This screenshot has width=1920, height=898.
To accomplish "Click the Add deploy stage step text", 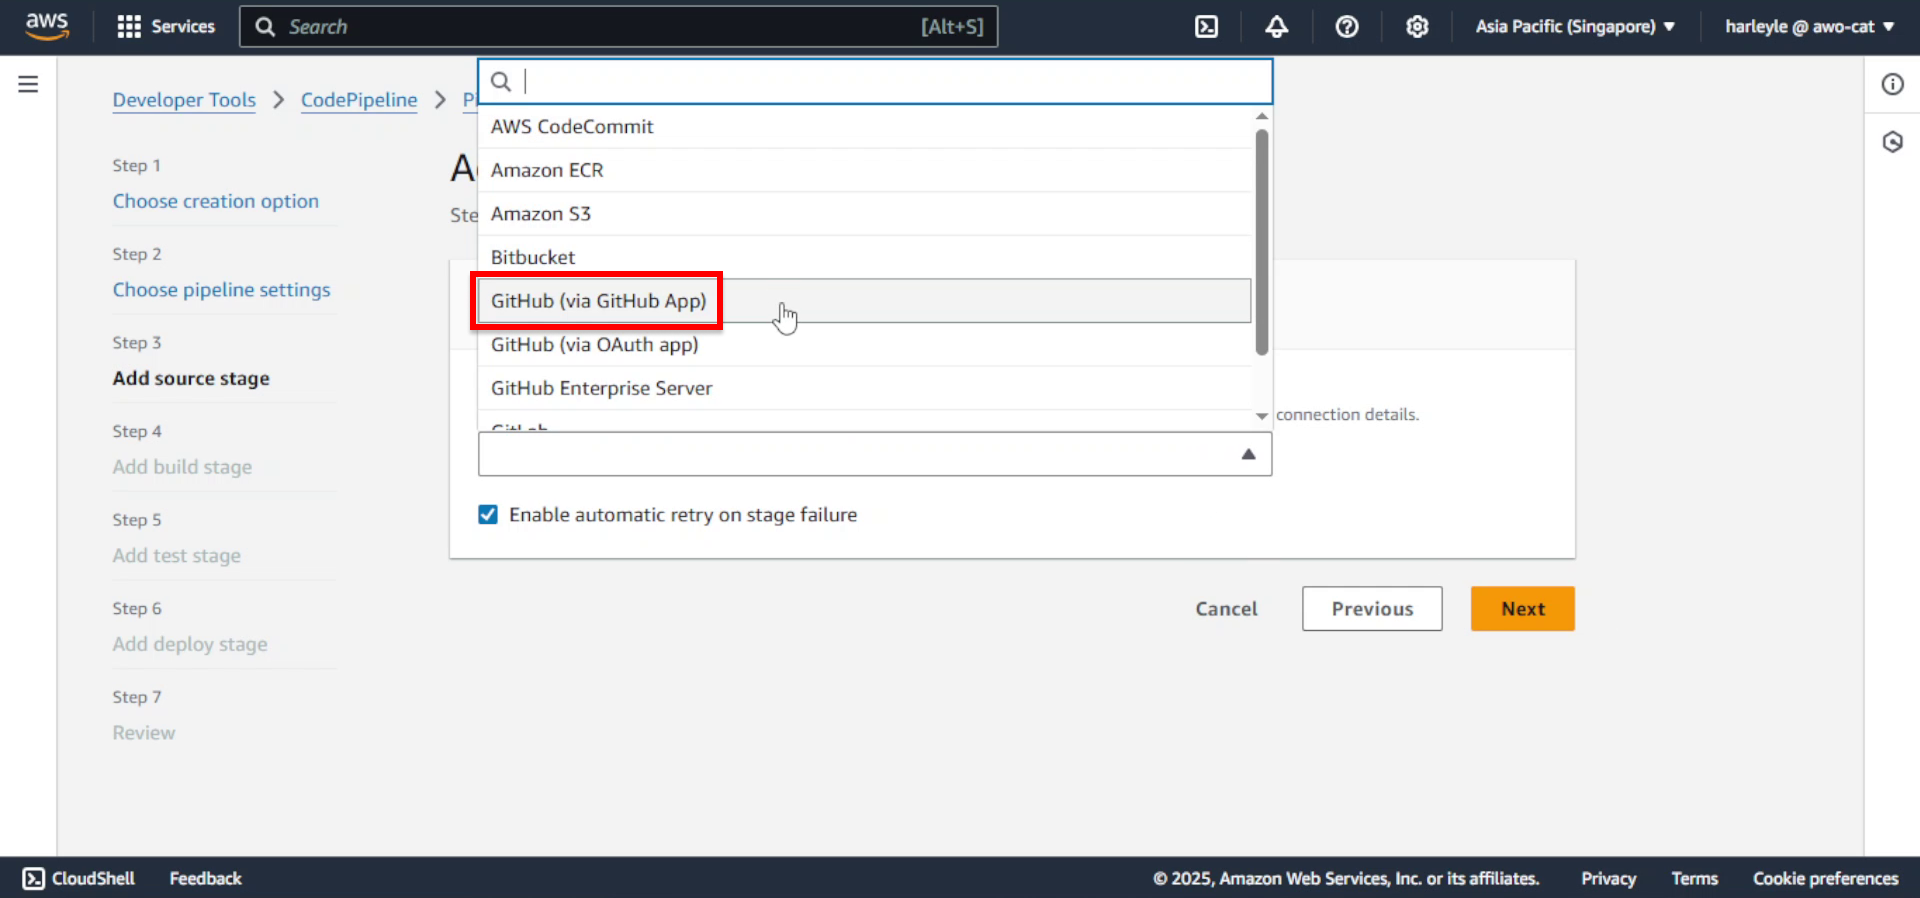I will click(x=190, y=644).
